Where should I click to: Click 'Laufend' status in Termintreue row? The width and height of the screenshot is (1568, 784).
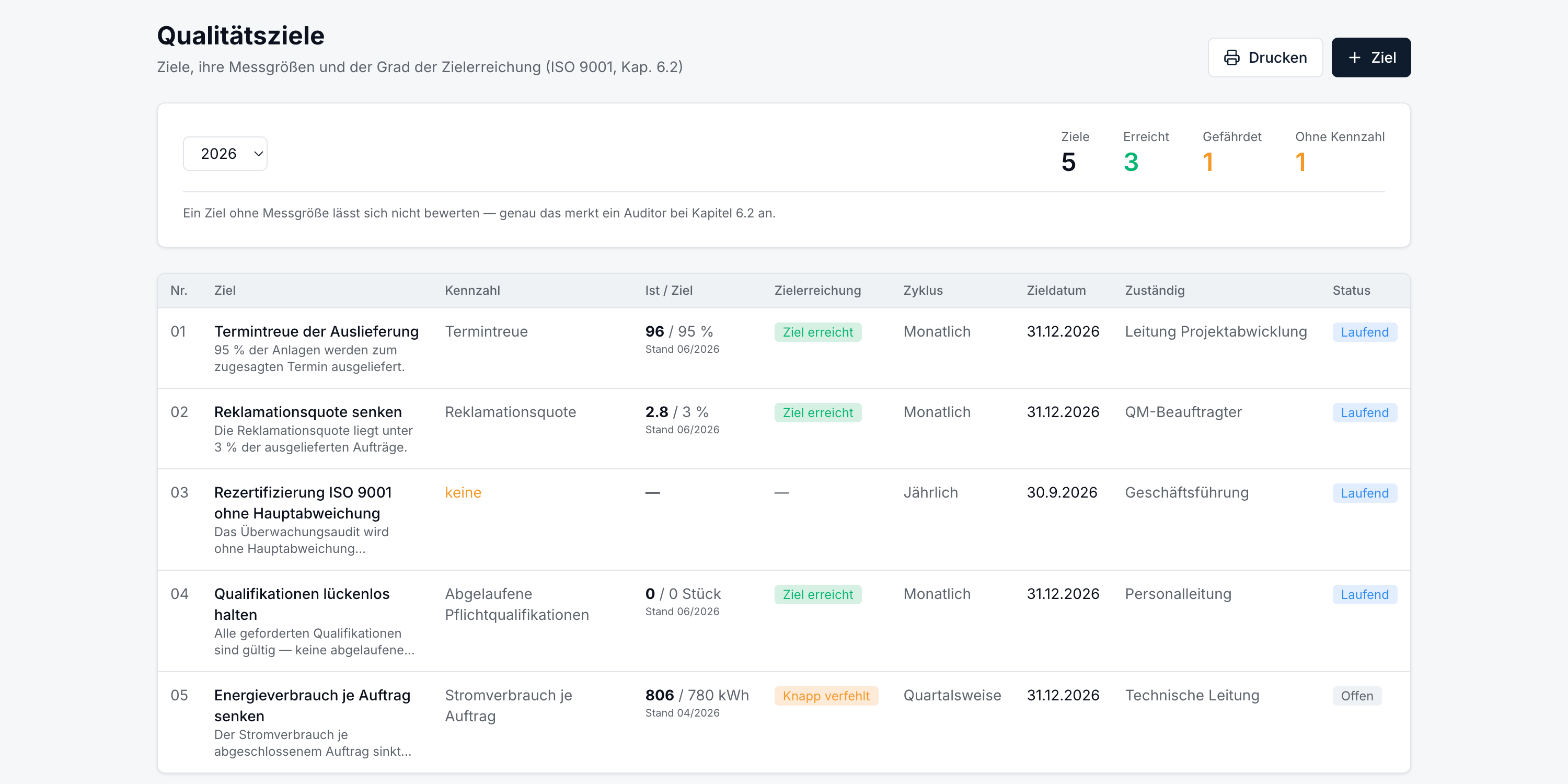coord(1365,332)
